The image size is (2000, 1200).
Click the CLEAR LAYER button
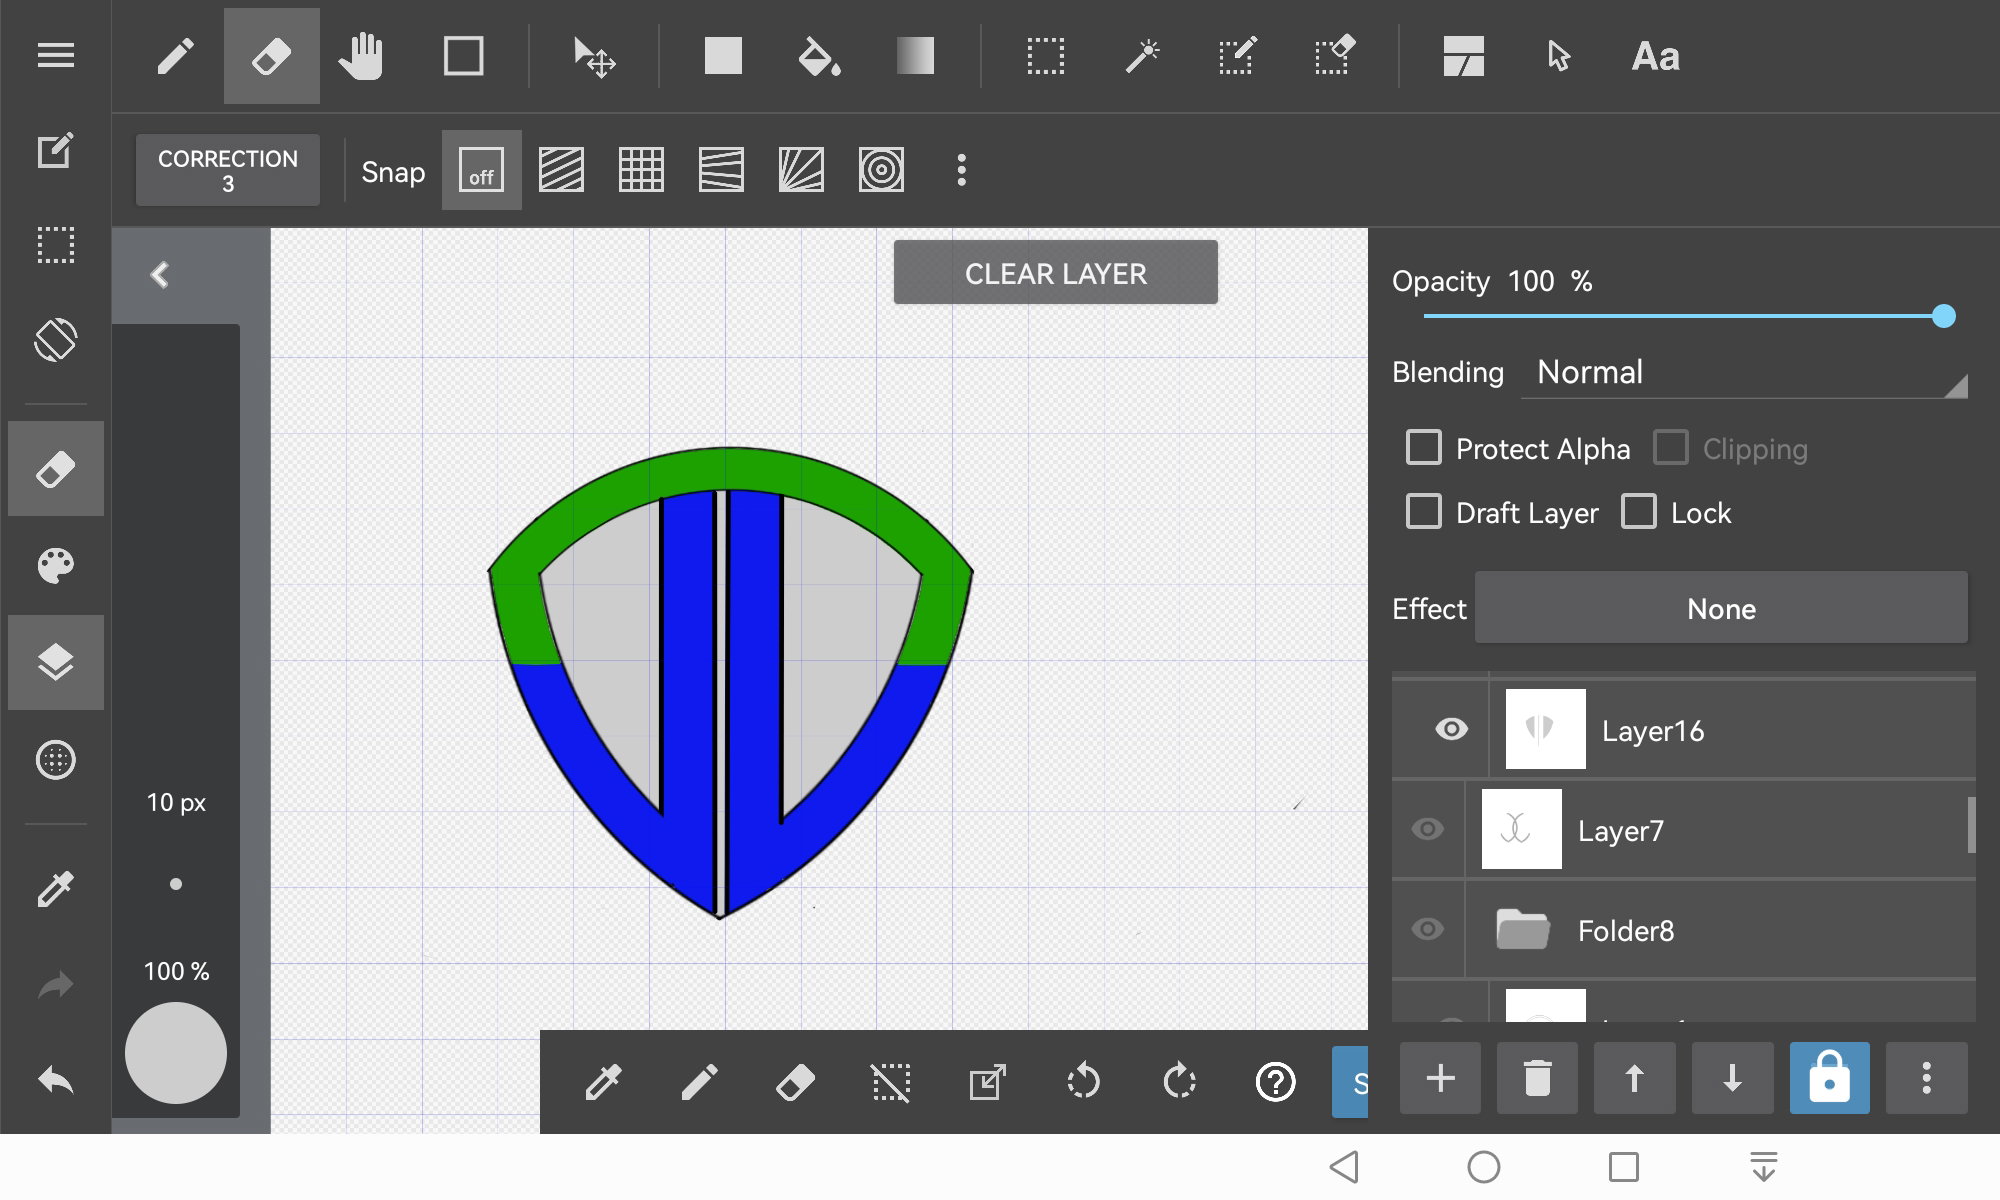coord(1056,272)
